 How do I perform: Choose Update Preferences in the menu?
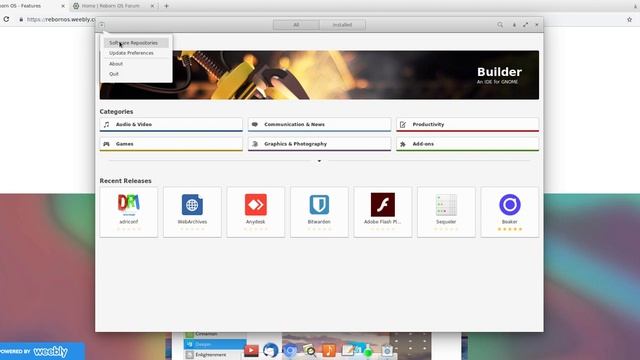(x=136, y=53)
